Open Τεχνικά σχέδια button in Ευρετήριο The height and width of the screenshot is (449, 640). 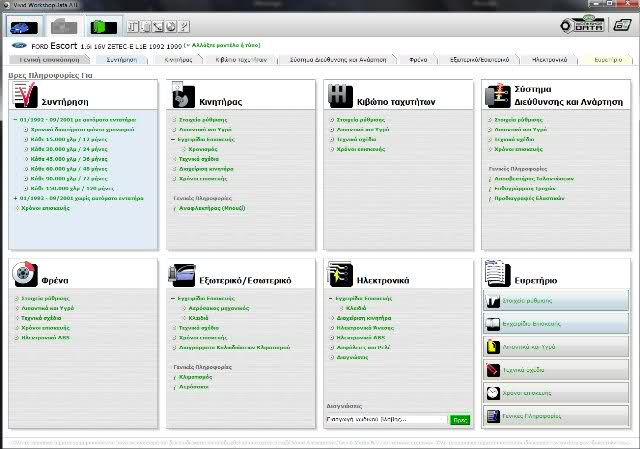point(556,369)
